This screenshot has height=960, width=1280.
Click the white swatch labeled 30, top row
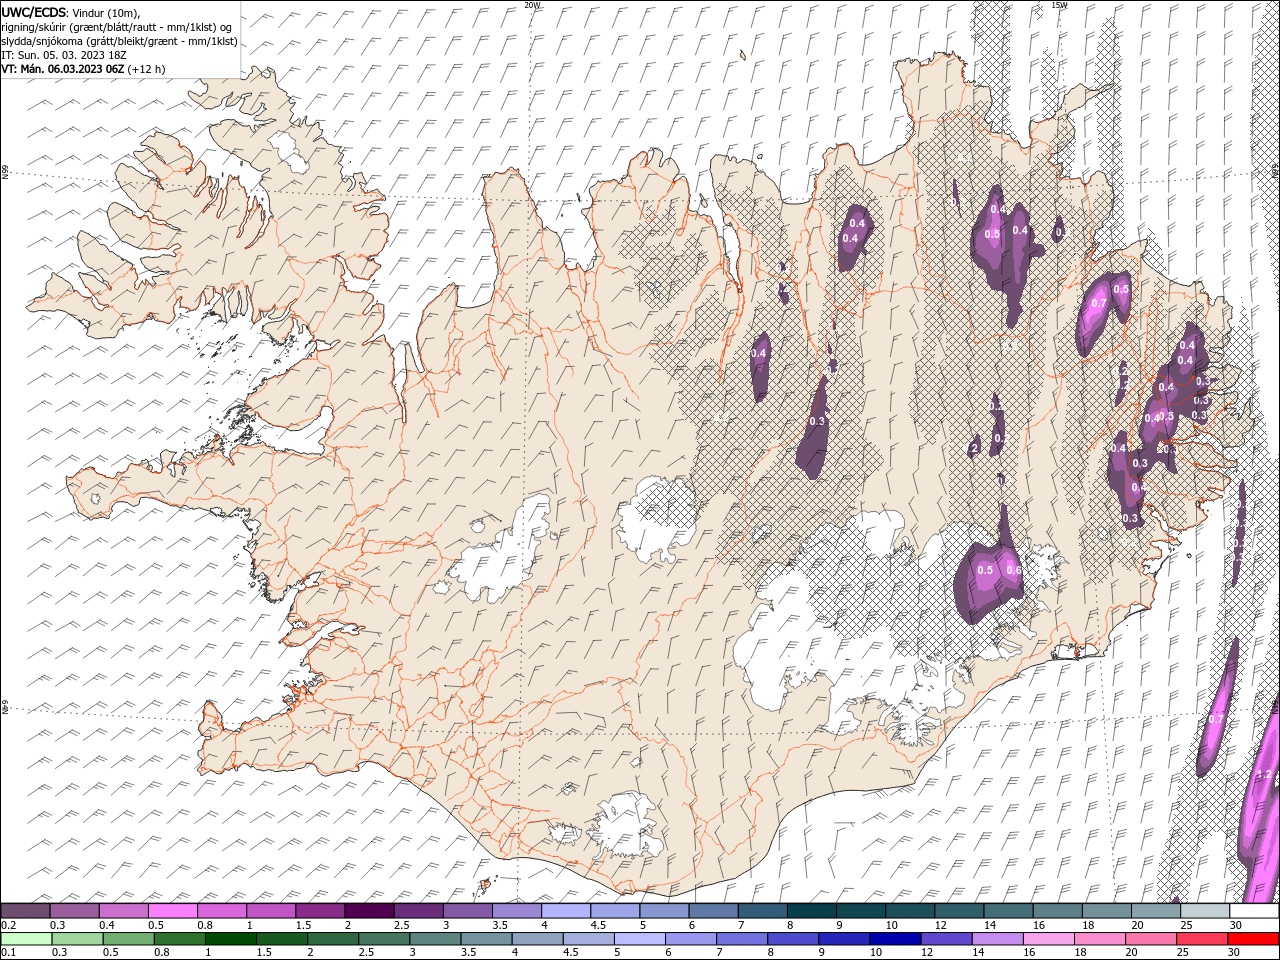1253,911
